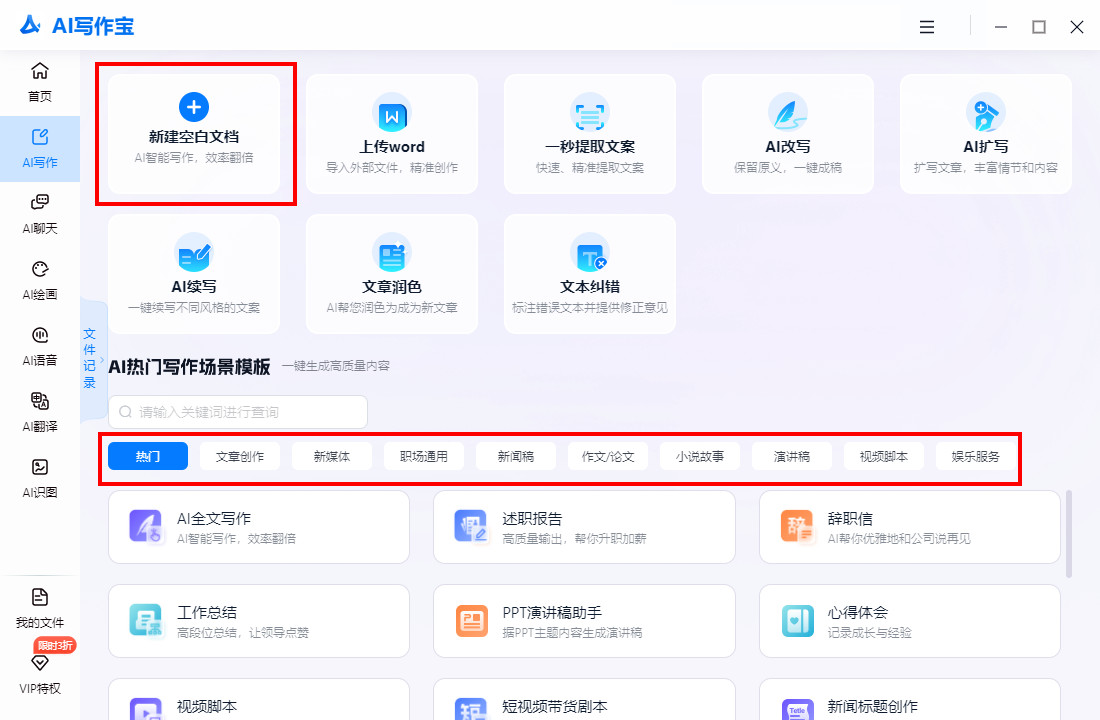Open the hamburger menu at top right

(x=927, y=27)
